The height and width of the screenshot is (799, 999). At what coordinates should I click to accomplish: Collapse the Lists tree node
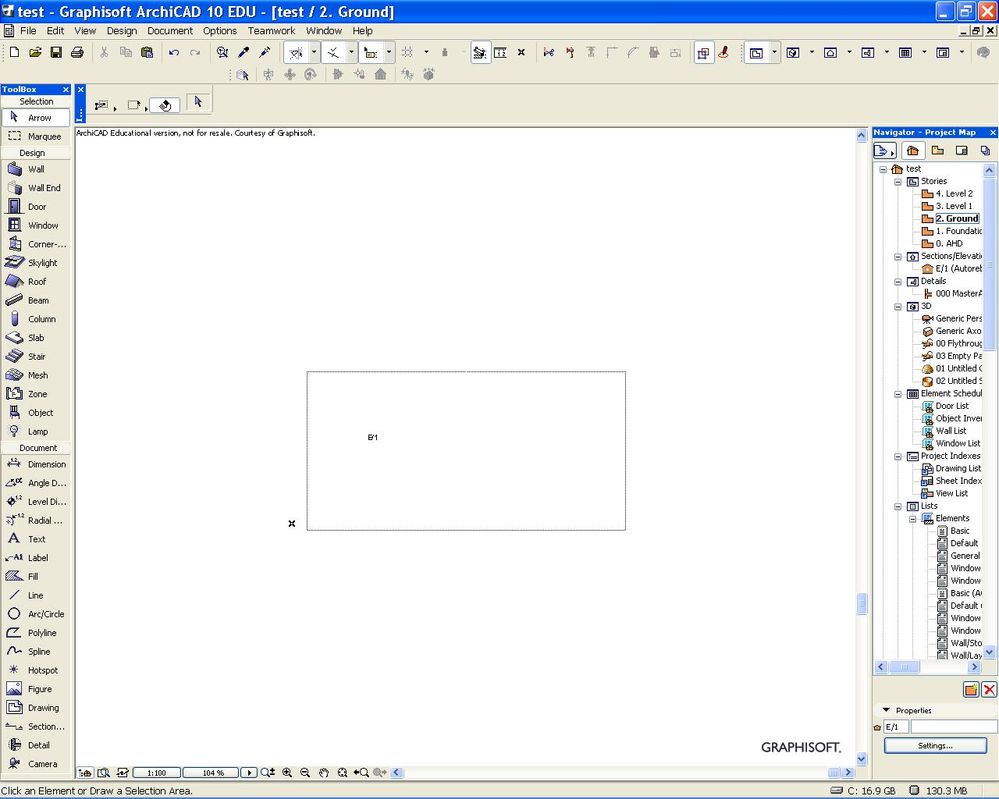point(898,506)
